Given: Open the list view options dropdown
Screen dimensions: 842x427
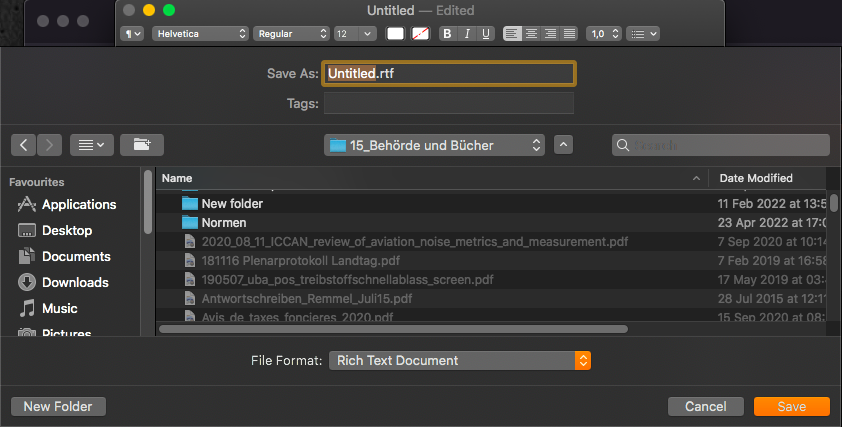Looking at the screenshot, I should [x=92, y=145].
